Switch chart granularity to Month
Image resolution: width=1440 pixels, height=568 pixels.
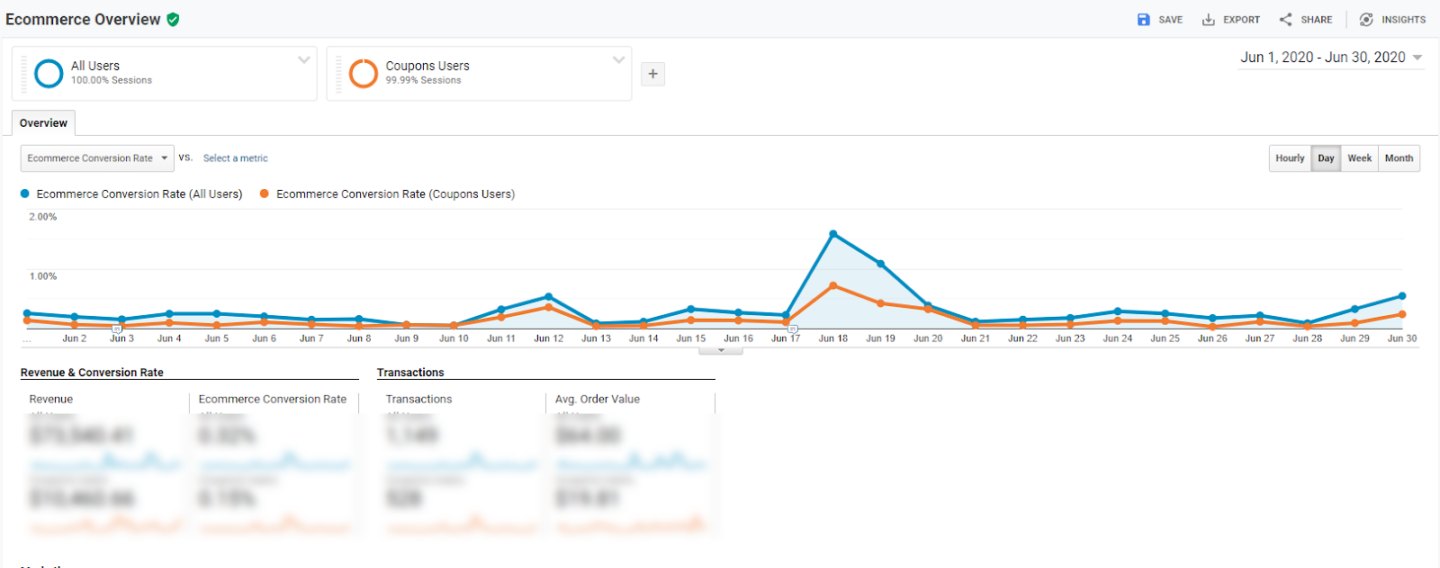pyautogui.click(x=1399, y=158)
